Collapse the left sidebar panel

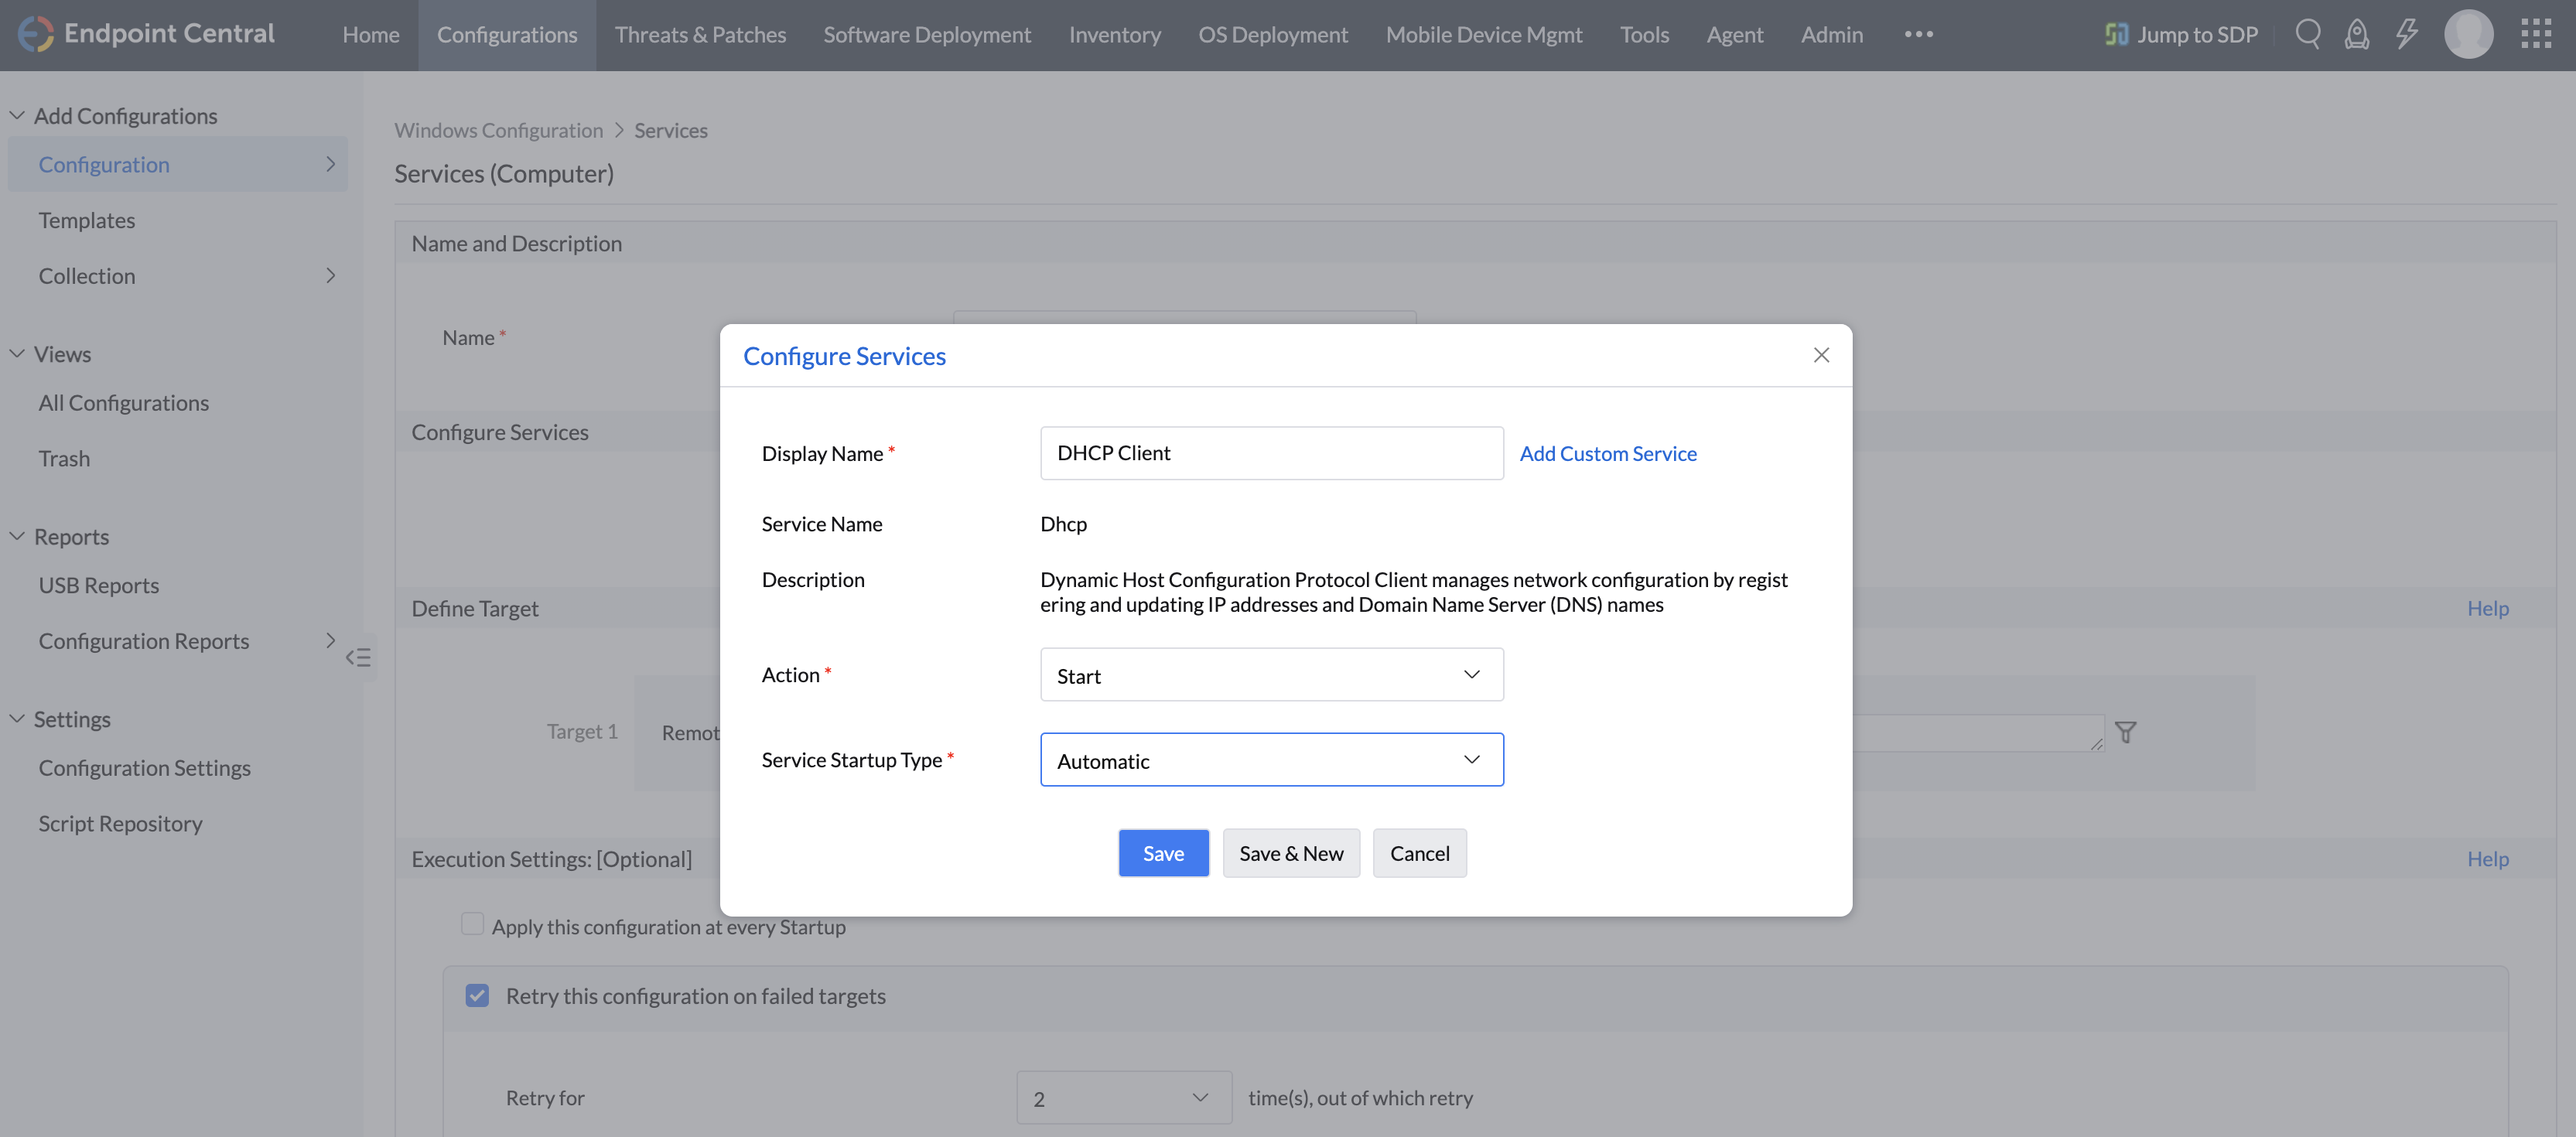(x=358, y=657)
